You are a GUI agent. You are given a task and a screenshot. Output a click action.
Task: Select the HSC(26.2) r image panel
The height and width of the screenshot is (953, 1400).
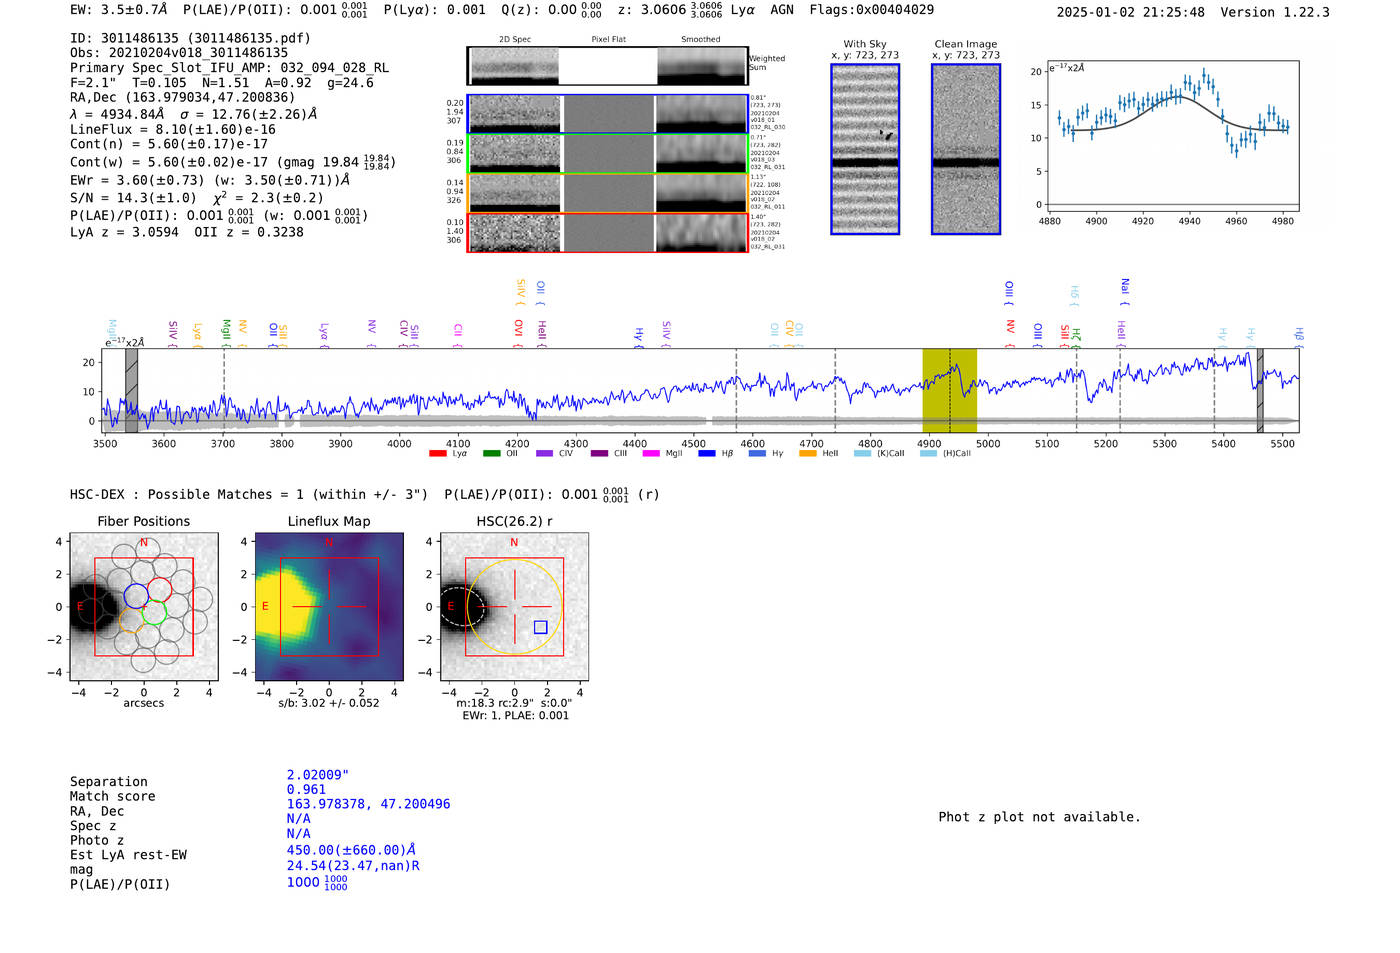pyautogui.click(x=514, y=606)
